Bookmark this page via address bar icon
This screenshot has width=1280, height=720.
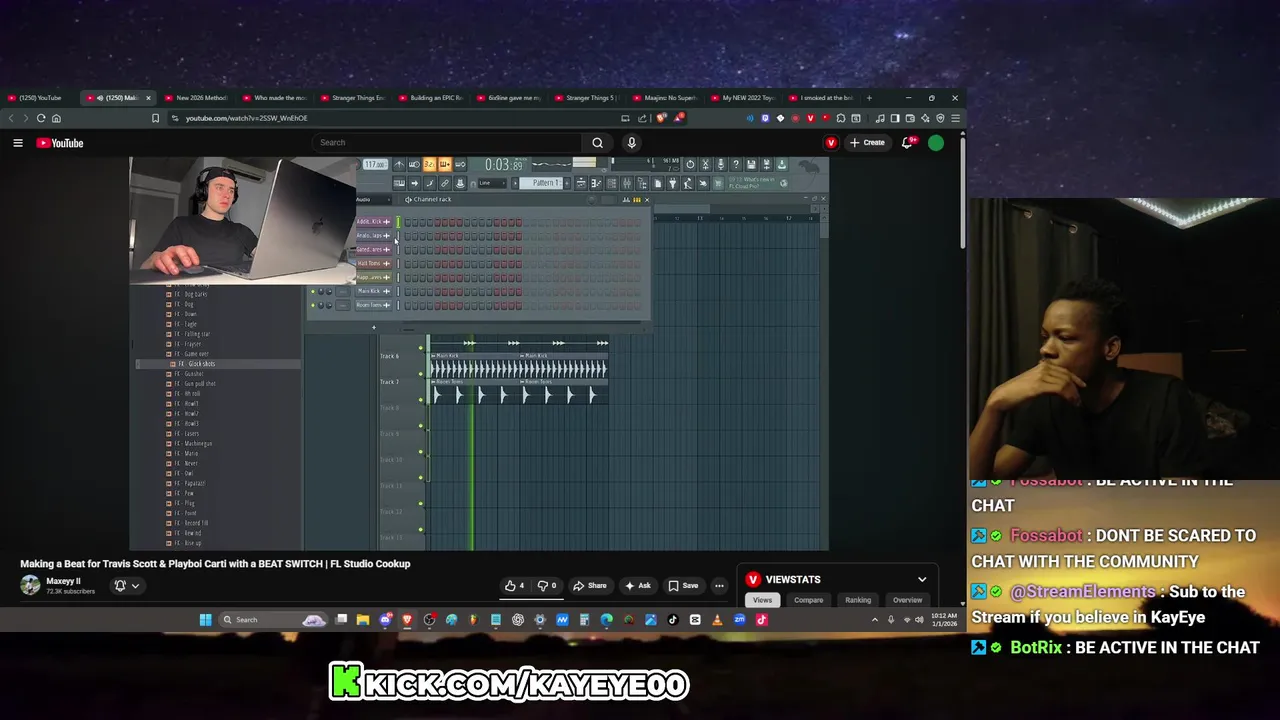pos(155,118)
